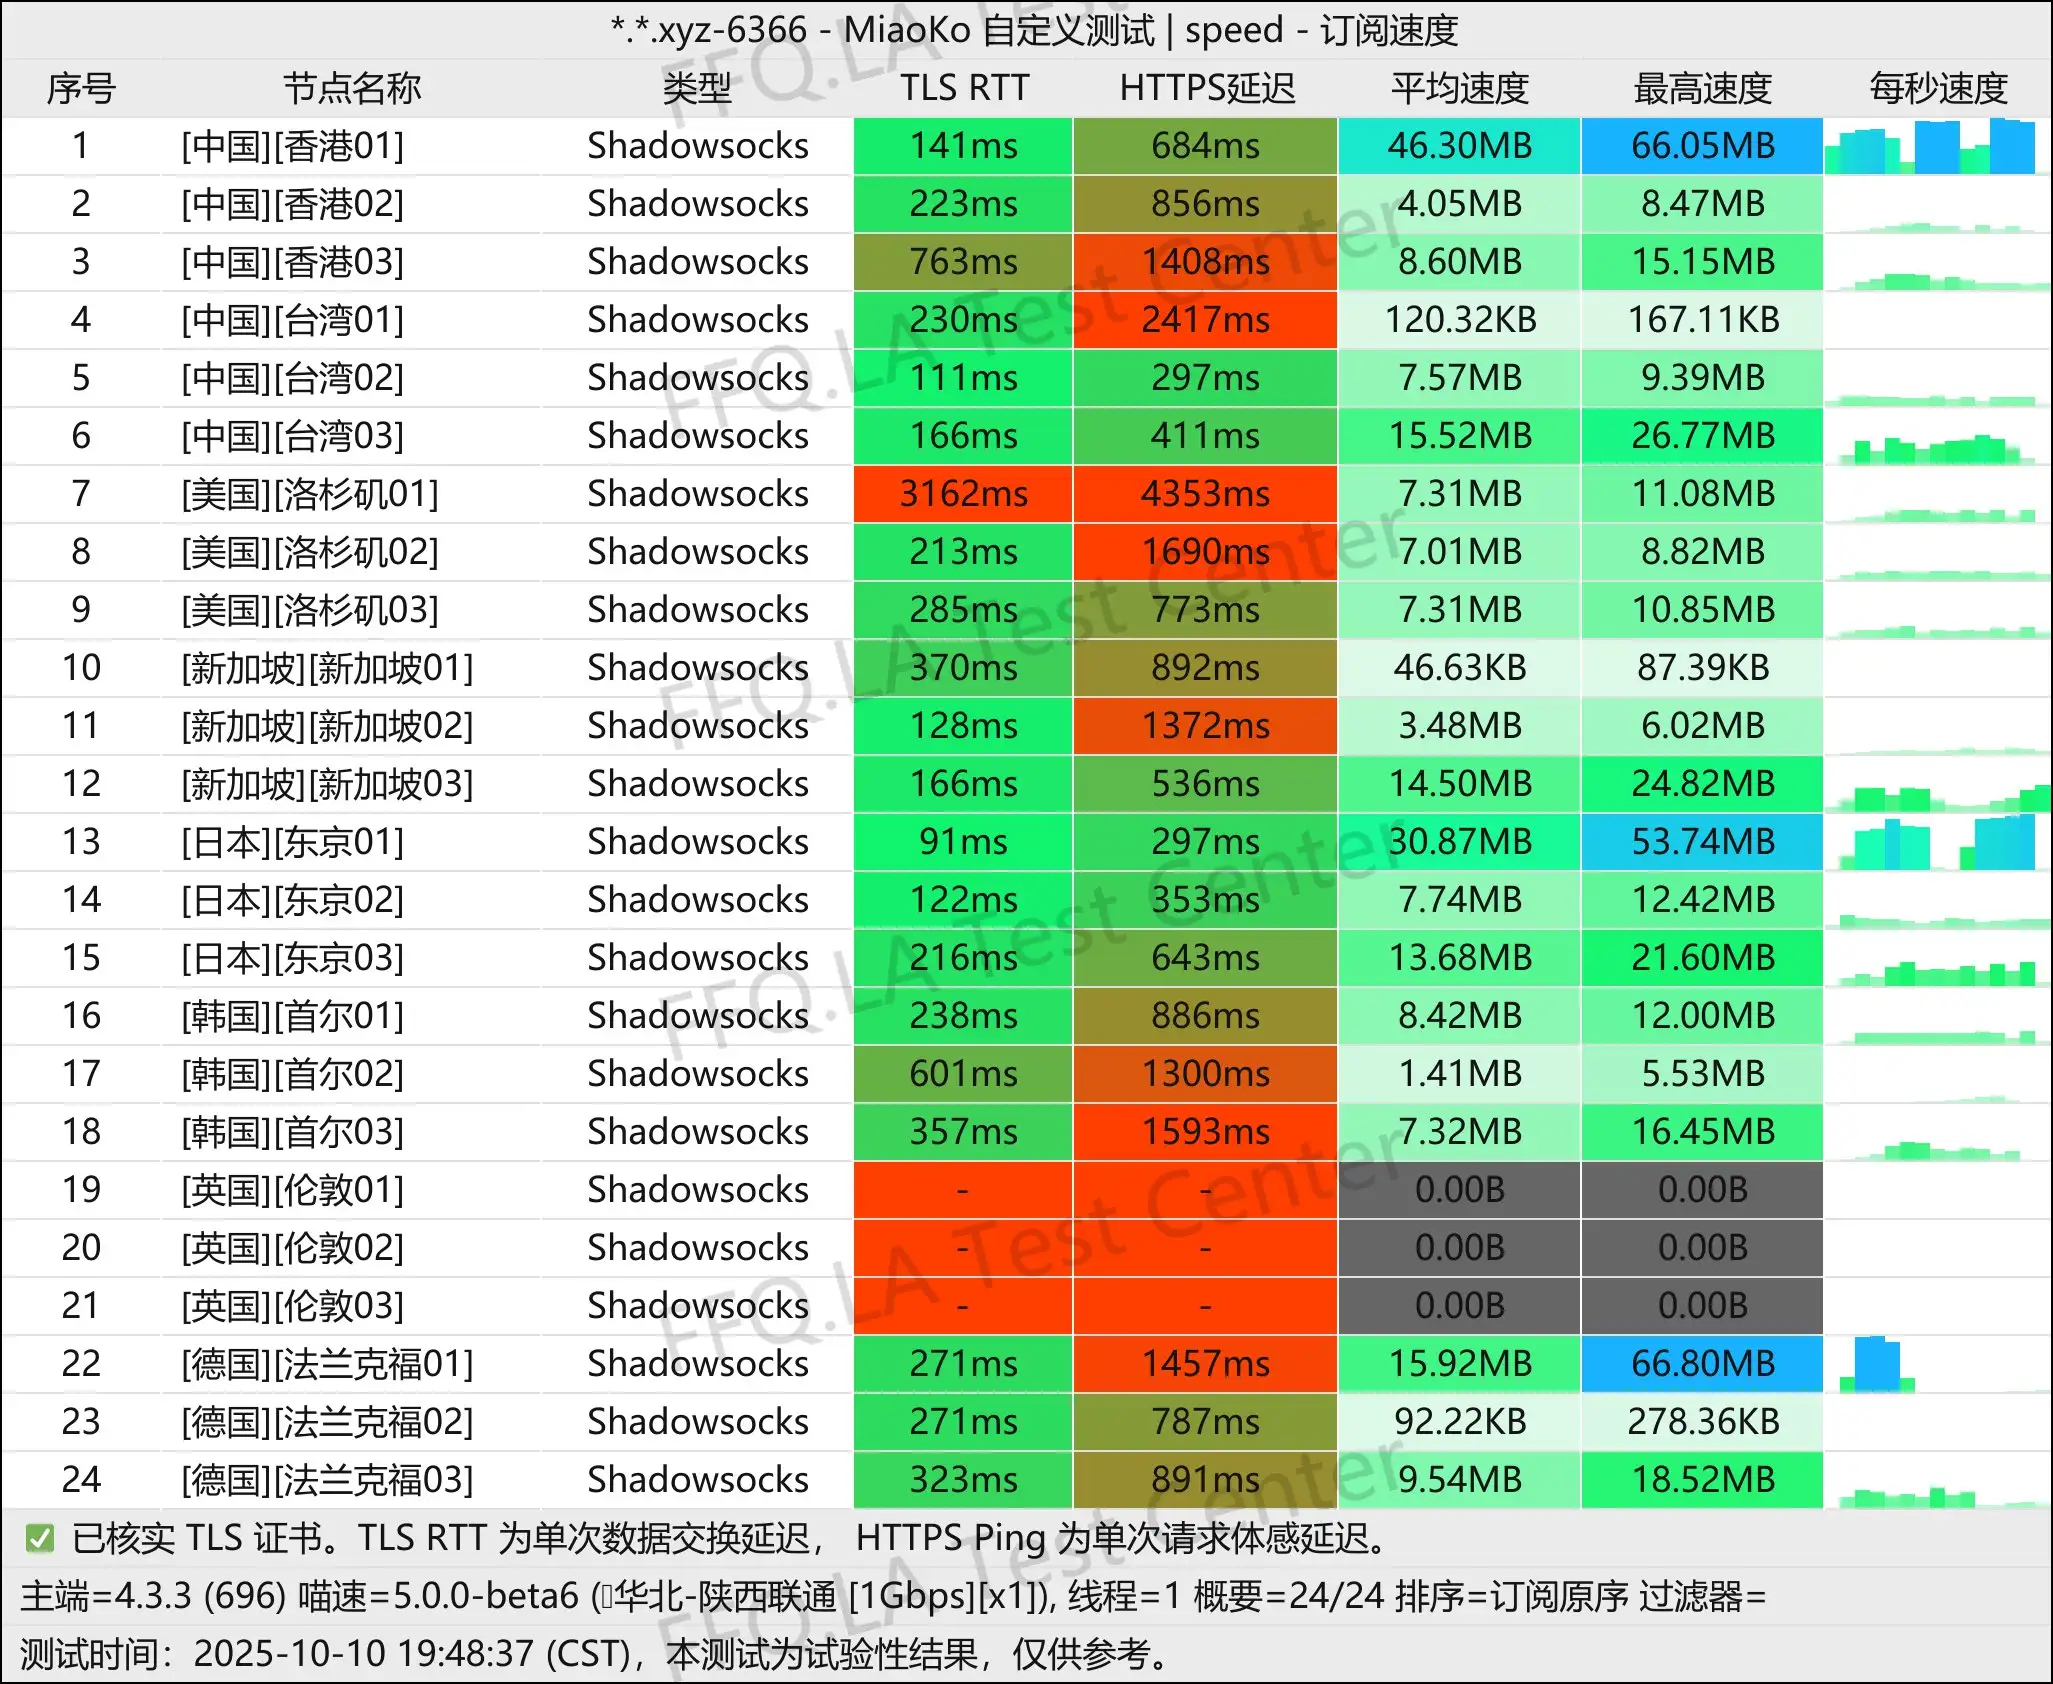2053x1684 pixels.
Task: Click the red 3162ms TLS RTT cell
Action: click(963, 494)
